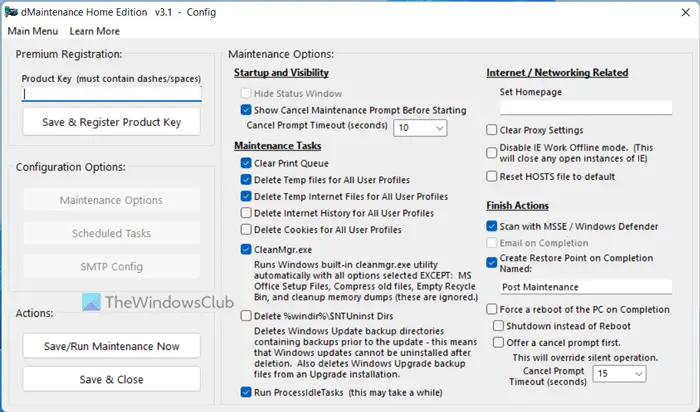Close the dMaintenance Config window
This screenshot has width=700, height=412.
pos(686,12)
